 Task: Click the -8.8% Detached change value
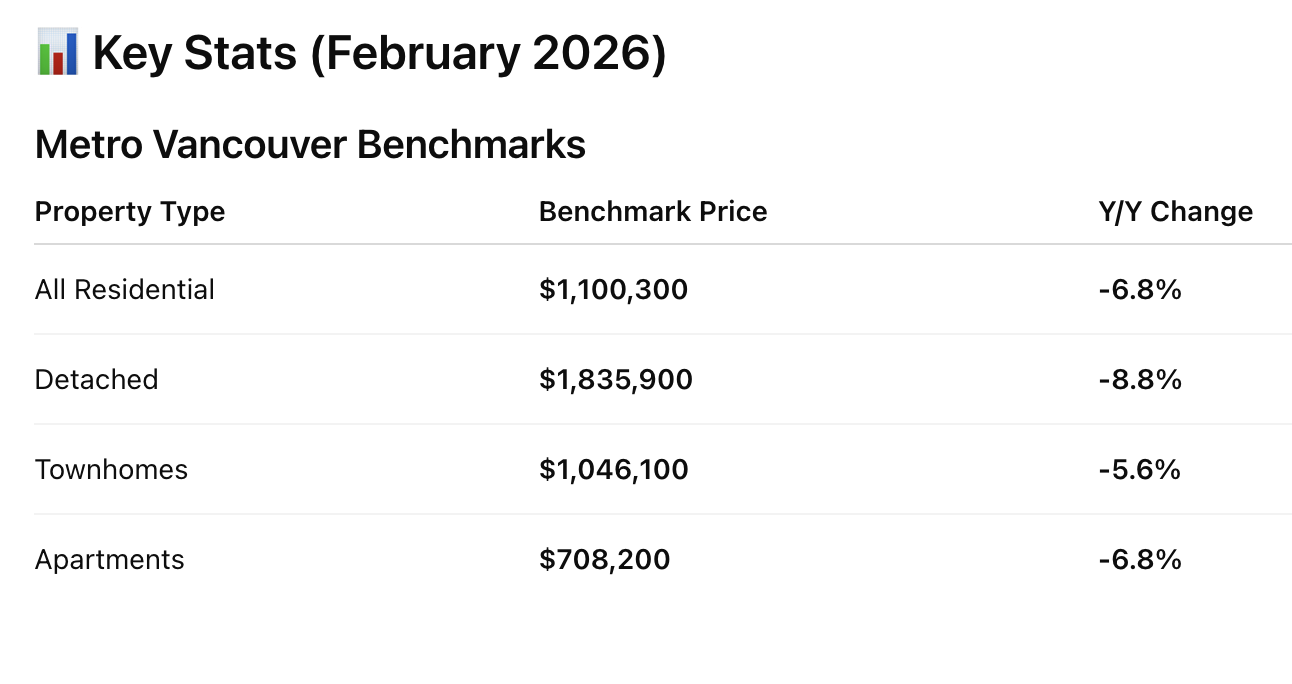(1140, 380)
